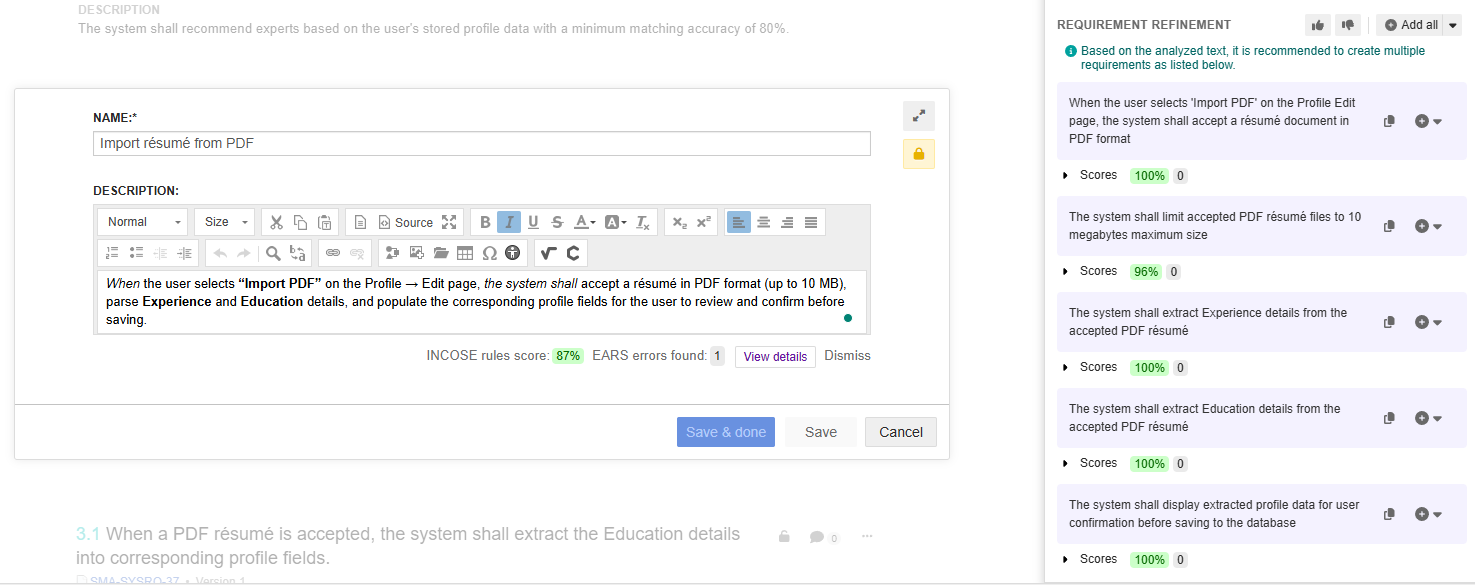Toggle bold formatting
Image resolution: width=1475 pixels, height=585 pixels.
click(x=485, y=222)
